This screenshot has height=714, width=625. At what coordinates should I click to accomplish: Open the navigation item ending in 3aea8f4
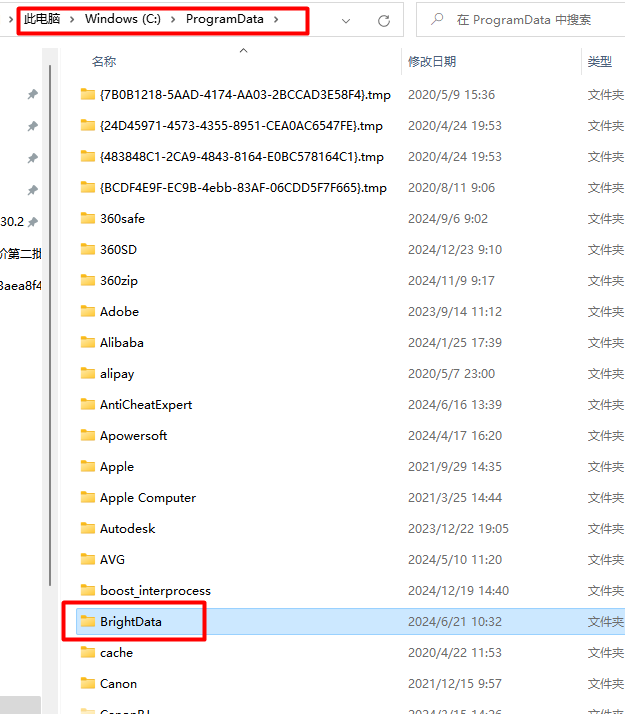pyautogui.click(x=20, y=286)
